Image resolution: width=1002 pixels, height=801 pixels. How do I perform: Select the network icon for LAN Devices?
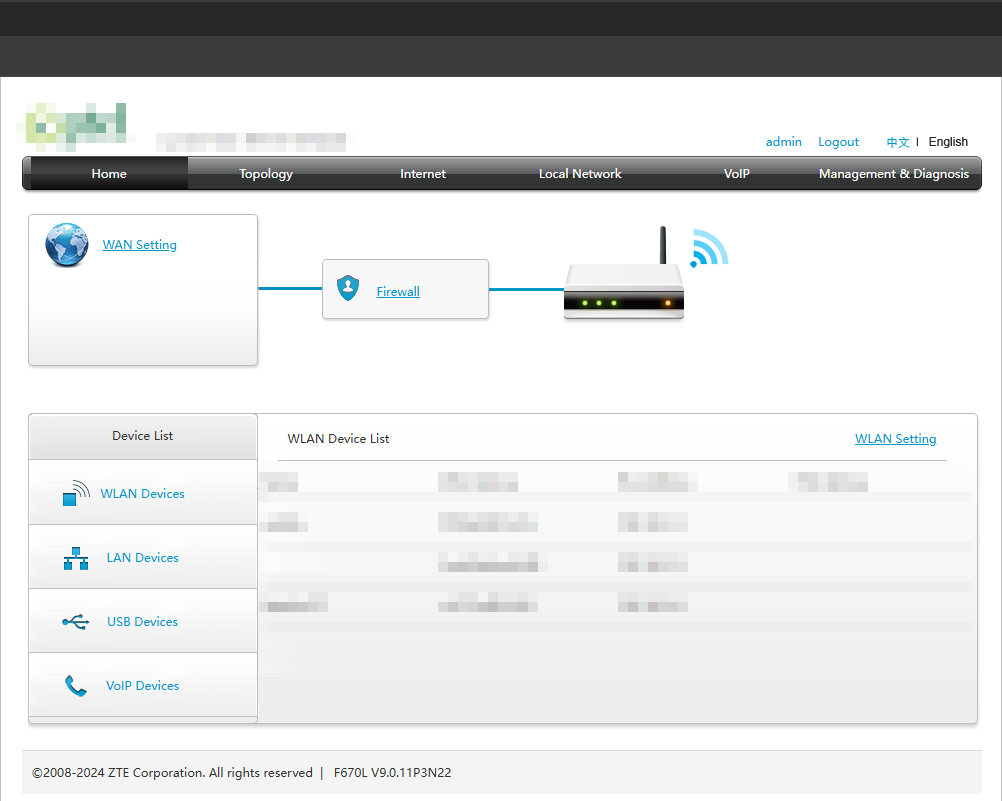[x=75, y=558]
